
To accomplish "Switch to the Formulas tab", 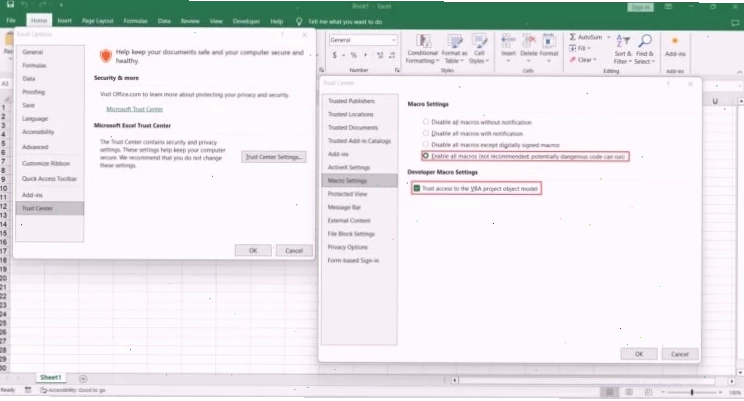I will point(135,21).
